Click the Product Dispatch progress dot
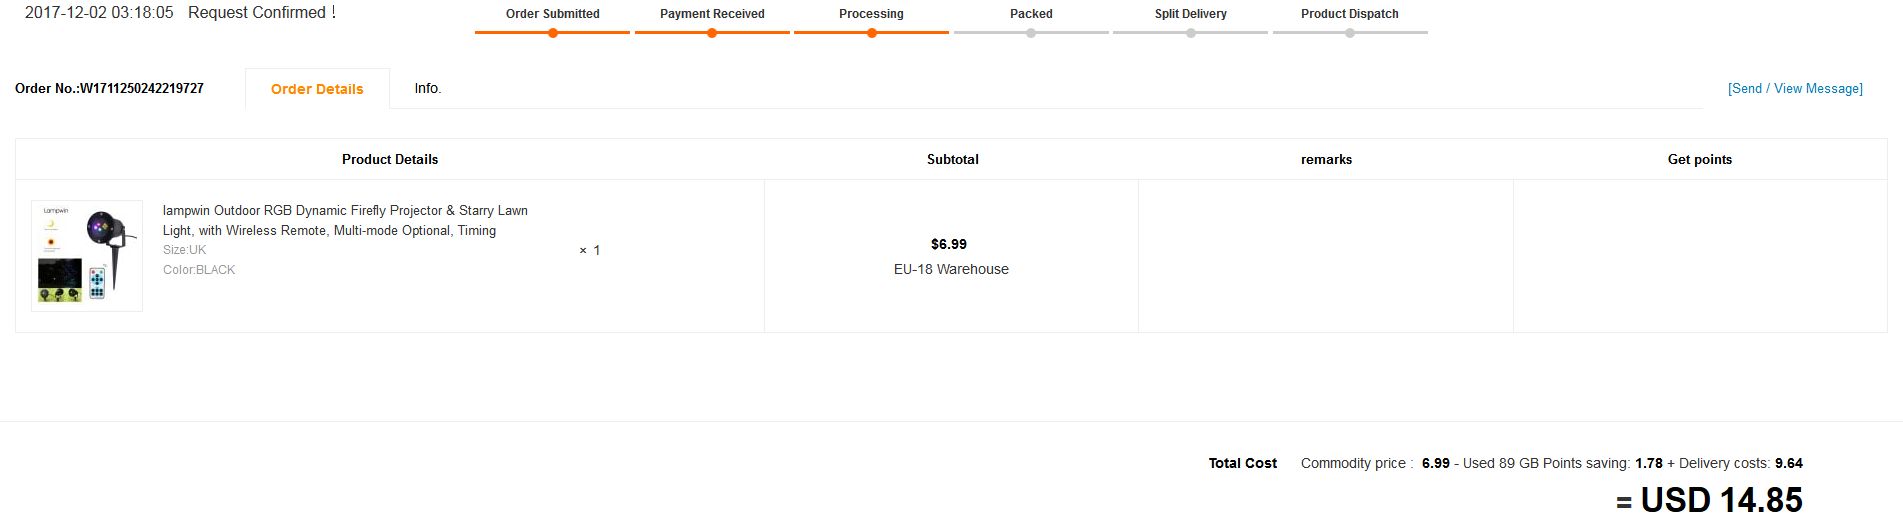This screenshot has height=526, width=1903. click(x=1350, y=33)
